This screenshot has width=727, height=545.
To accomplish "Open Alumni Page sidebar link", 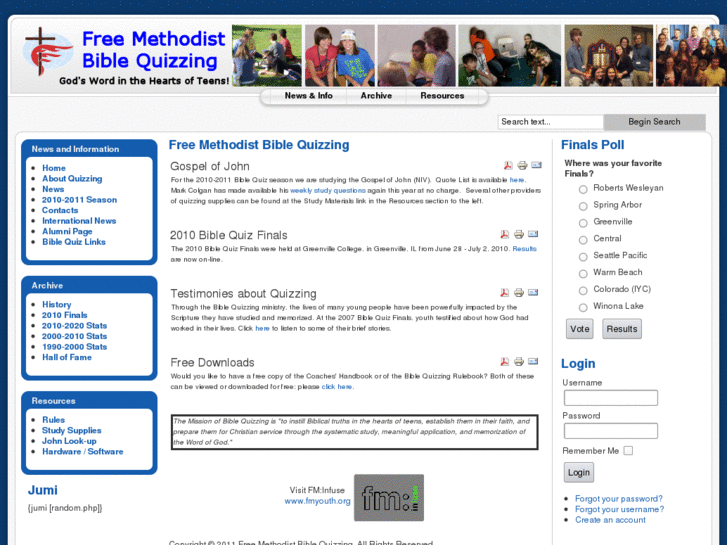I will point(67,231).
